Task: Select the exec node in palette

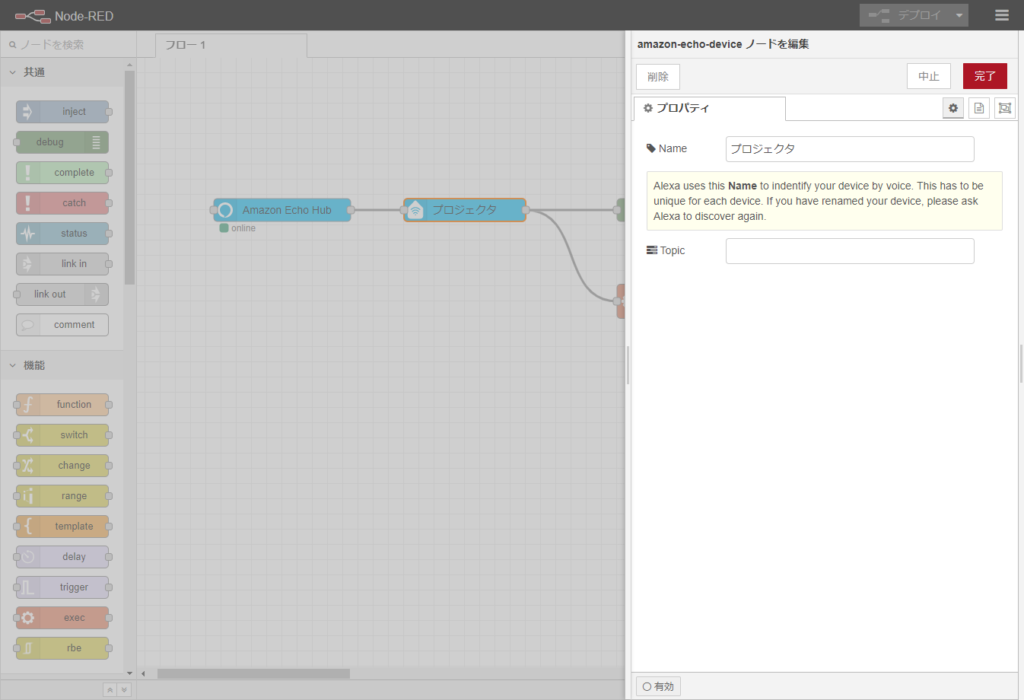Action: (x=62, y=618)
